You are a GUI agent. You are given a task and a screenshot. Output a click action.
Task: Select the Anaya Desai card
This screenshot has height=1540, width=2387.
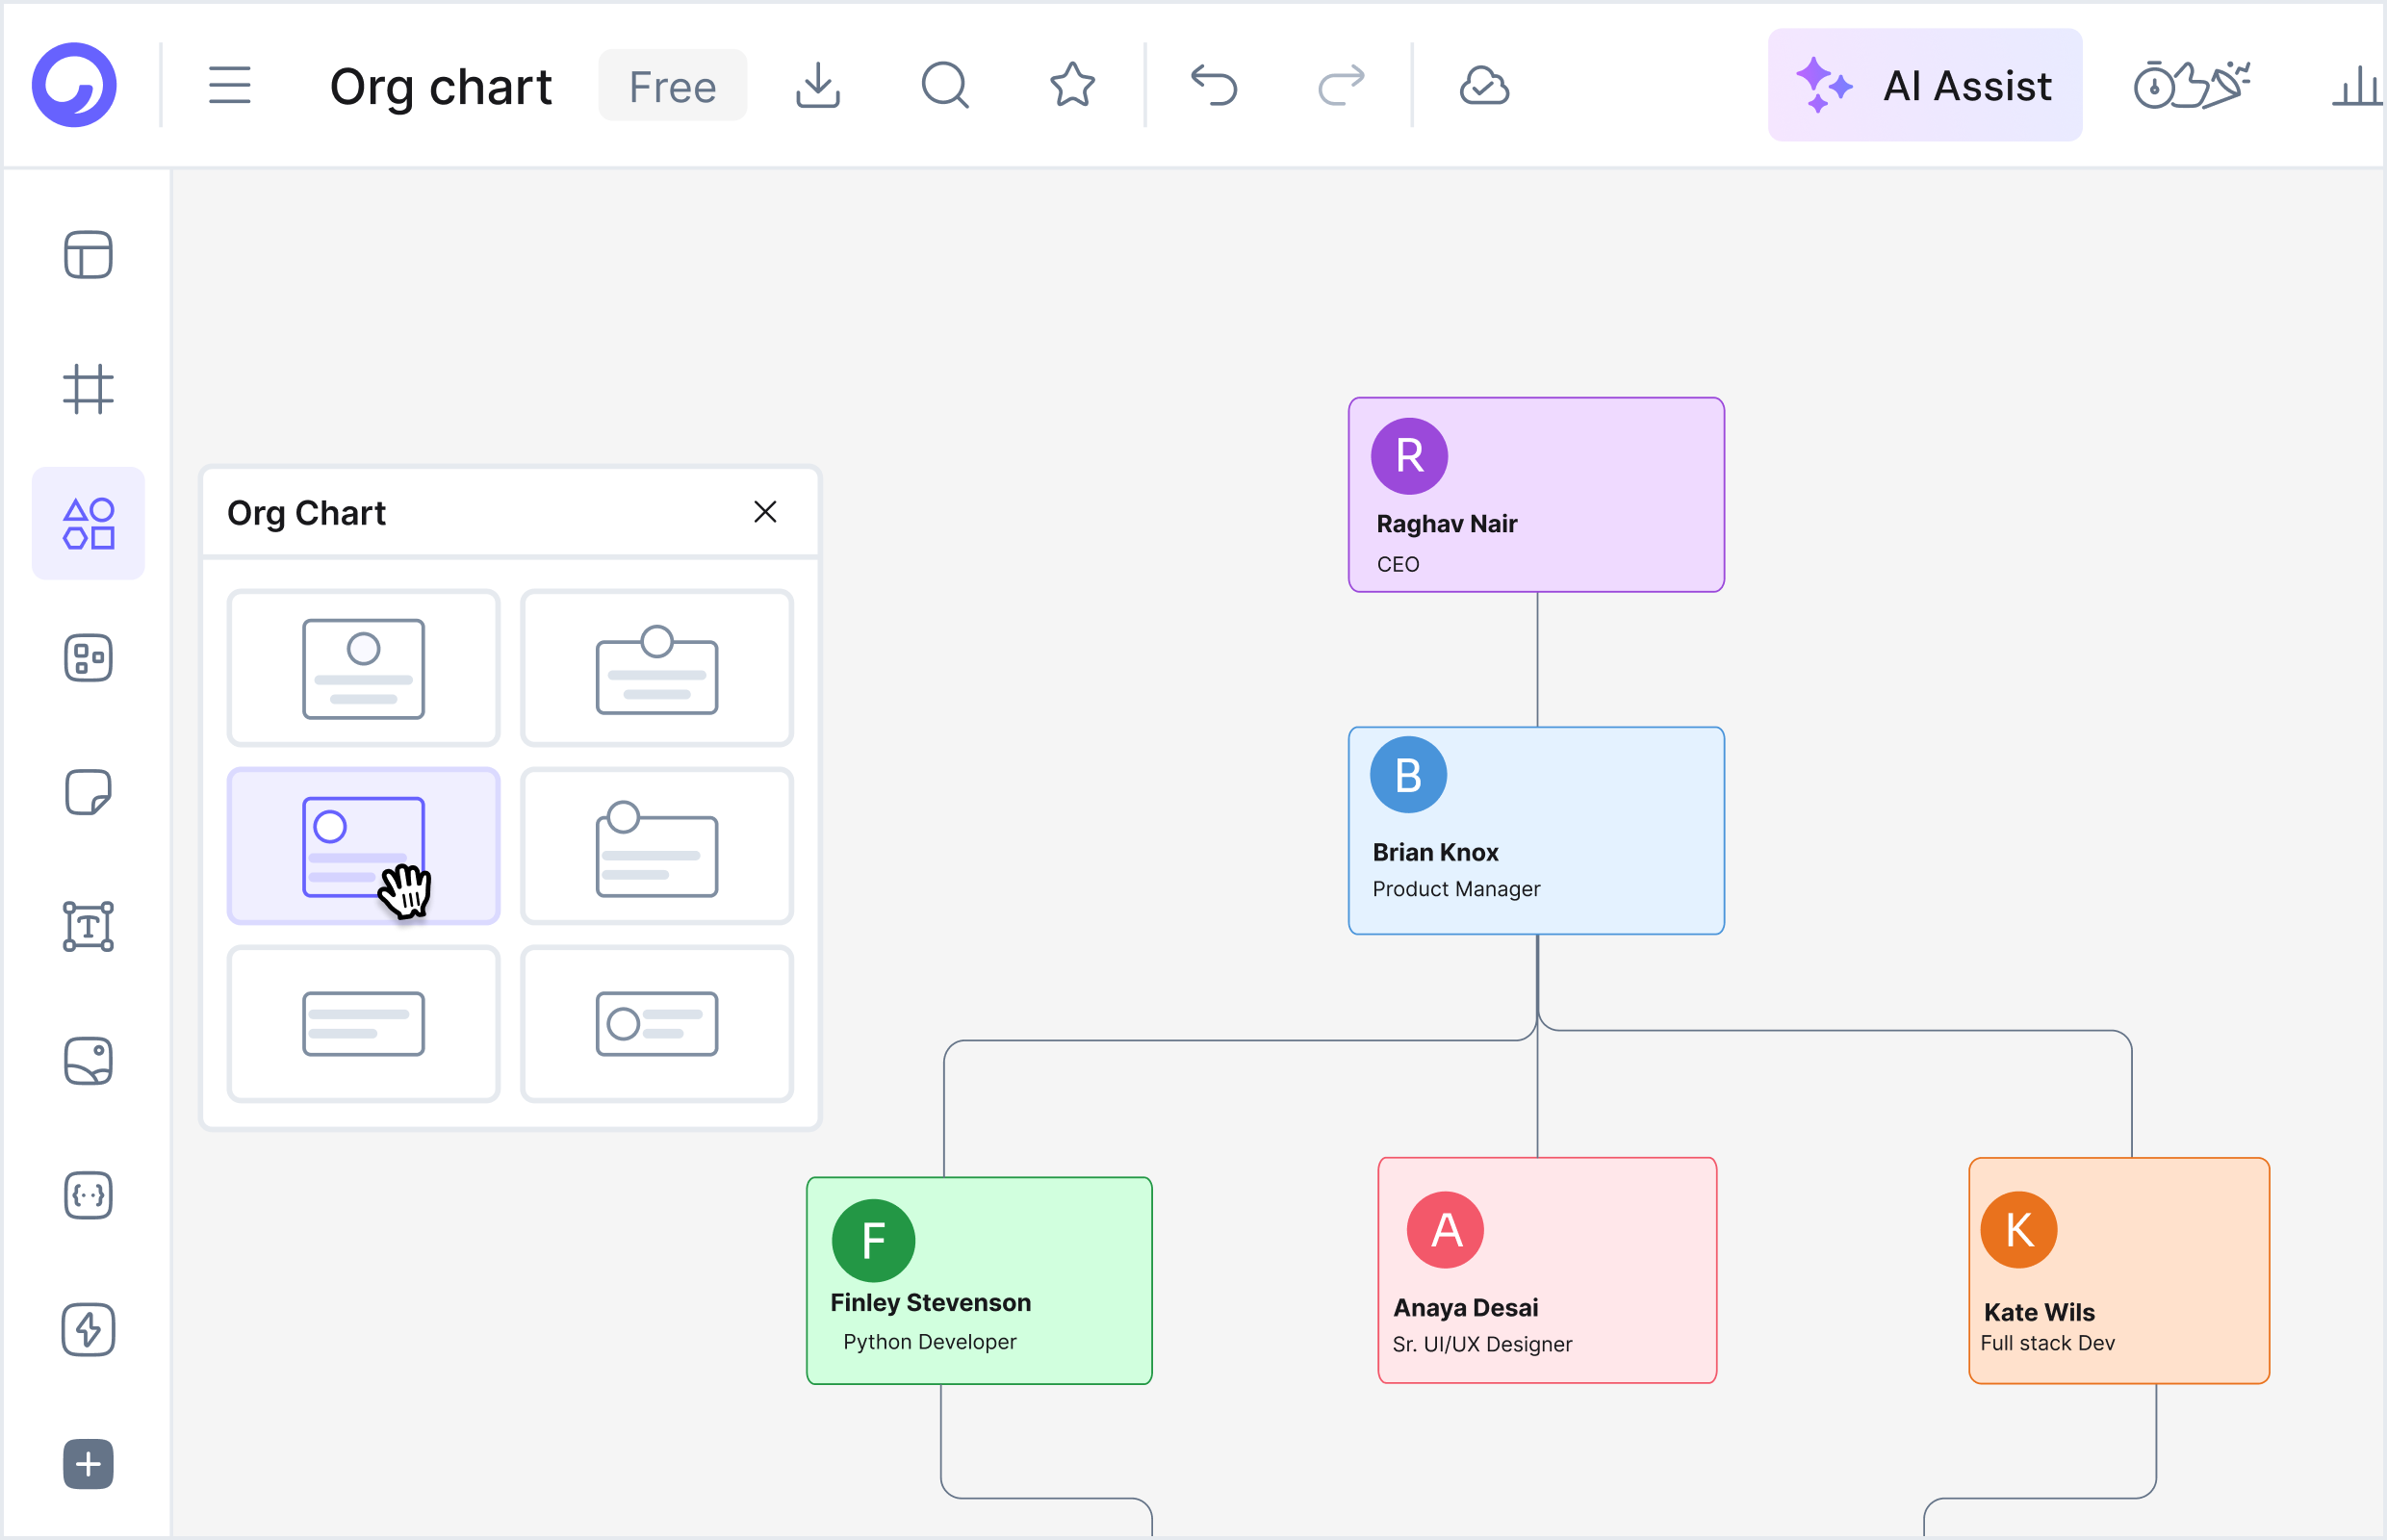[1547, 1271]
